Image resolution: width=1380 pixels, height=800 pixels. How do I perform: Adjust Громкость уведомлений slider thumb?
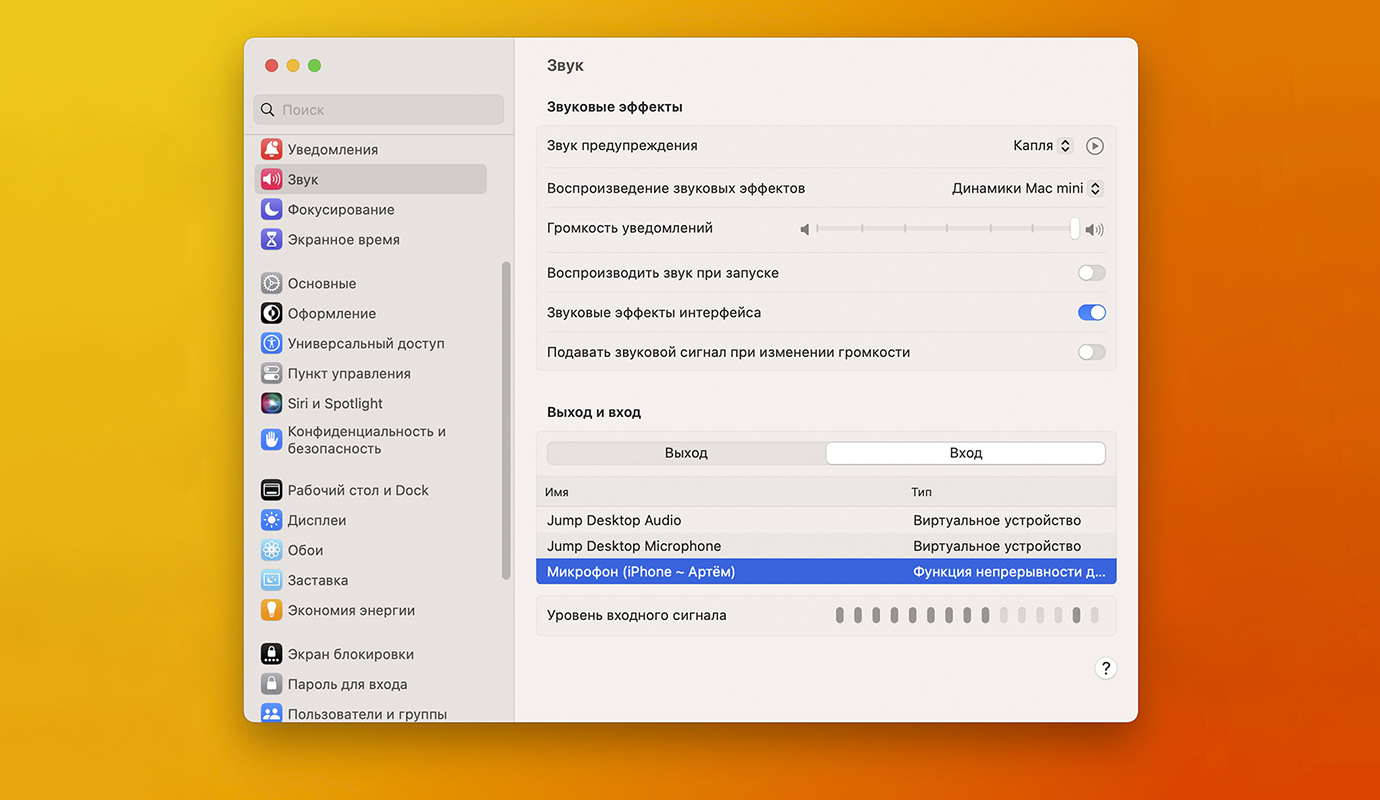[x=1075, y=229]
